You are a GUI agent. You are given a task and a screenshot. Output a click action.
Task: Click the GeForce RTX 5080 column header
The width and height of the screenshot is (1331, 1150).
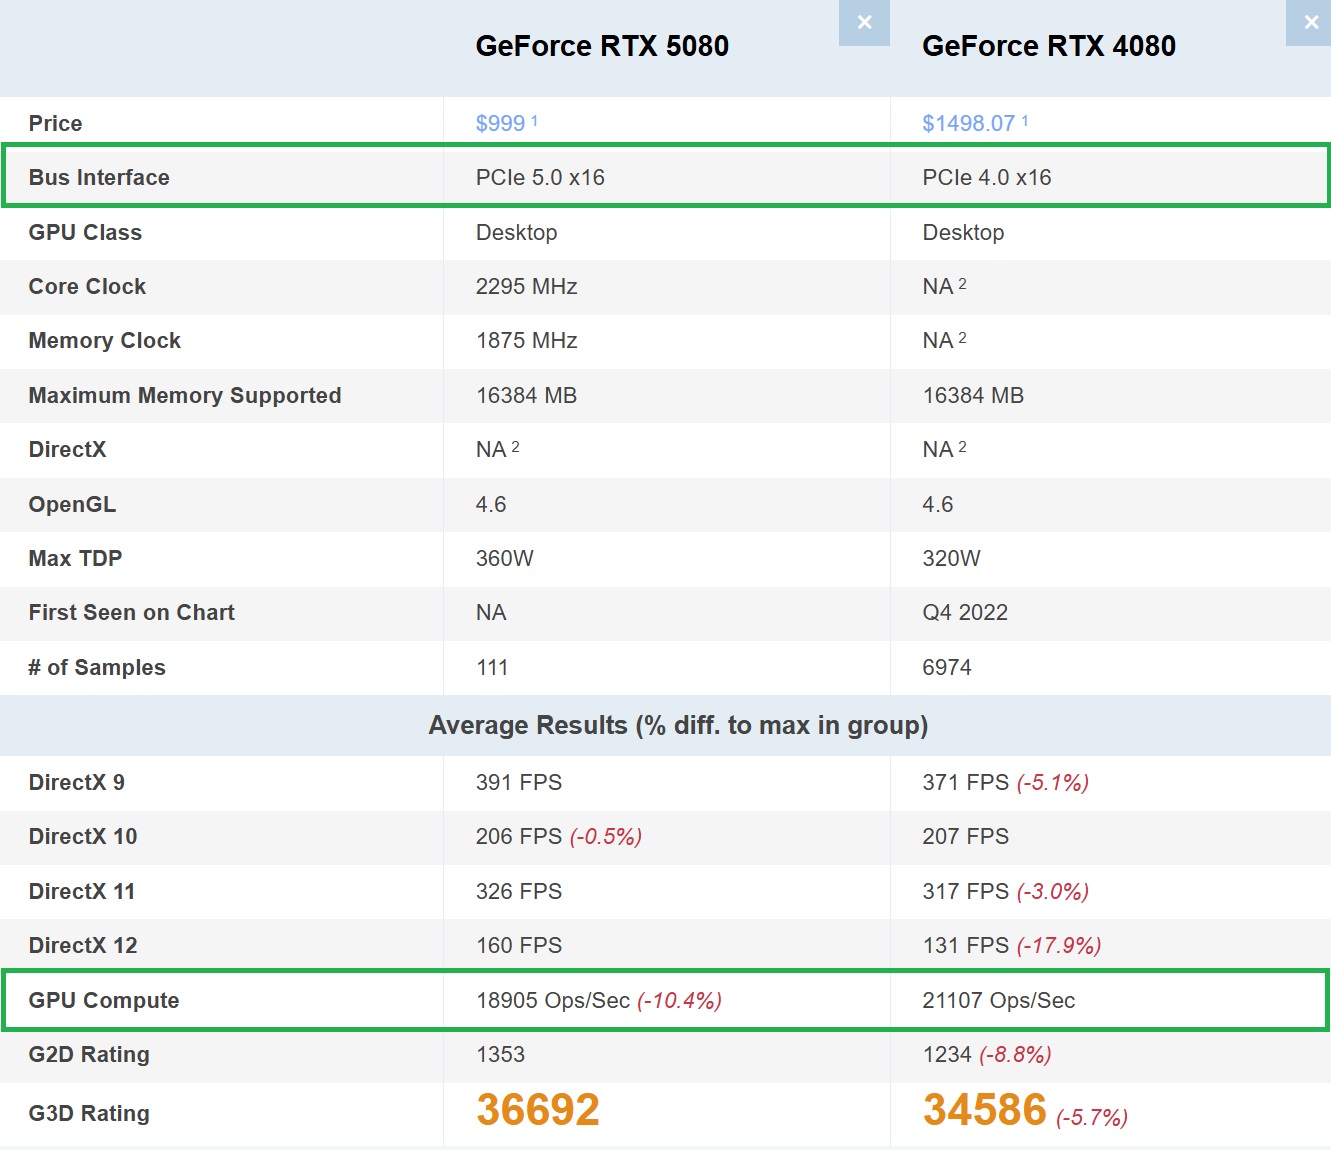[602, 46]
